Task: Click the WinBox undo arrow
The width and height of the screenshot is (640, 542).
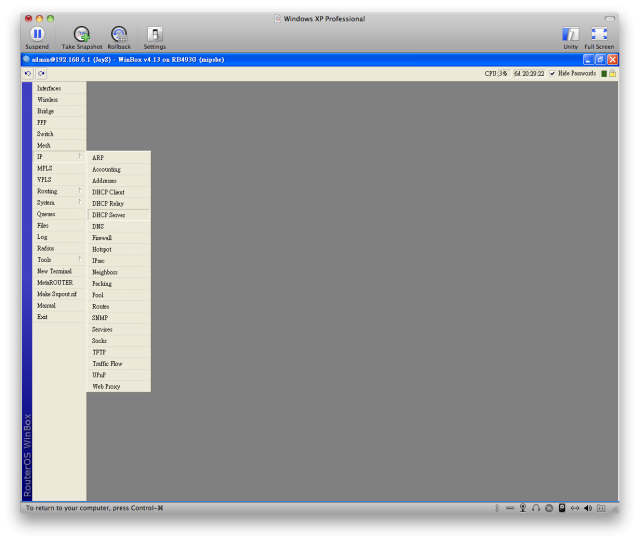Action: coord(28,73)
